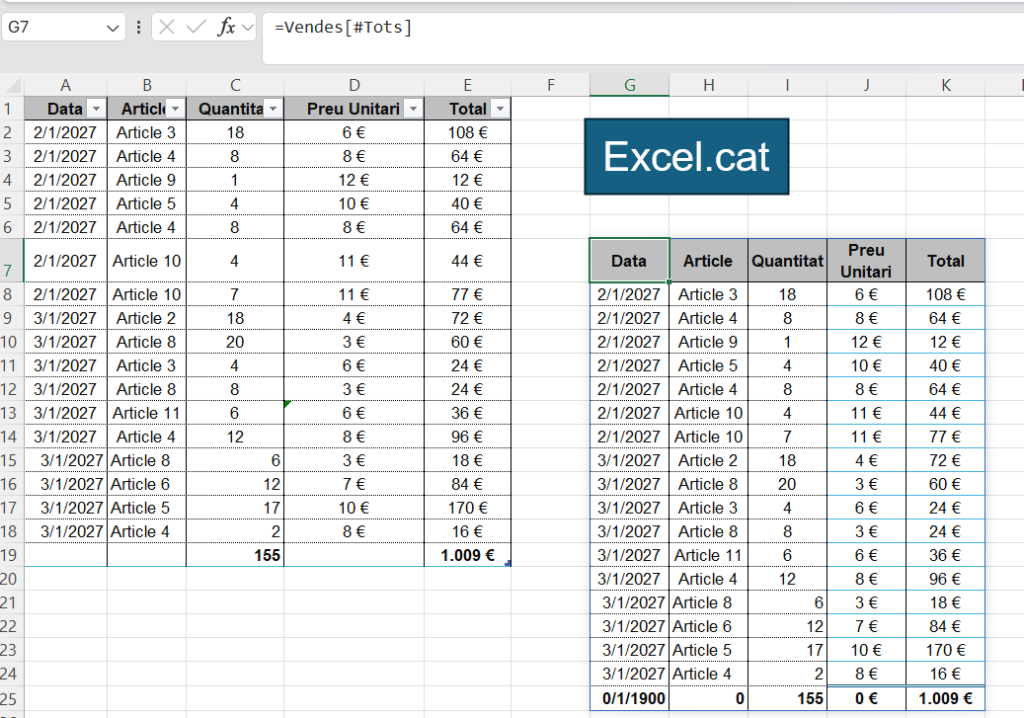Select the 2/1/2027 date in cell A2
1024x718 pixels.
[65, 133]
